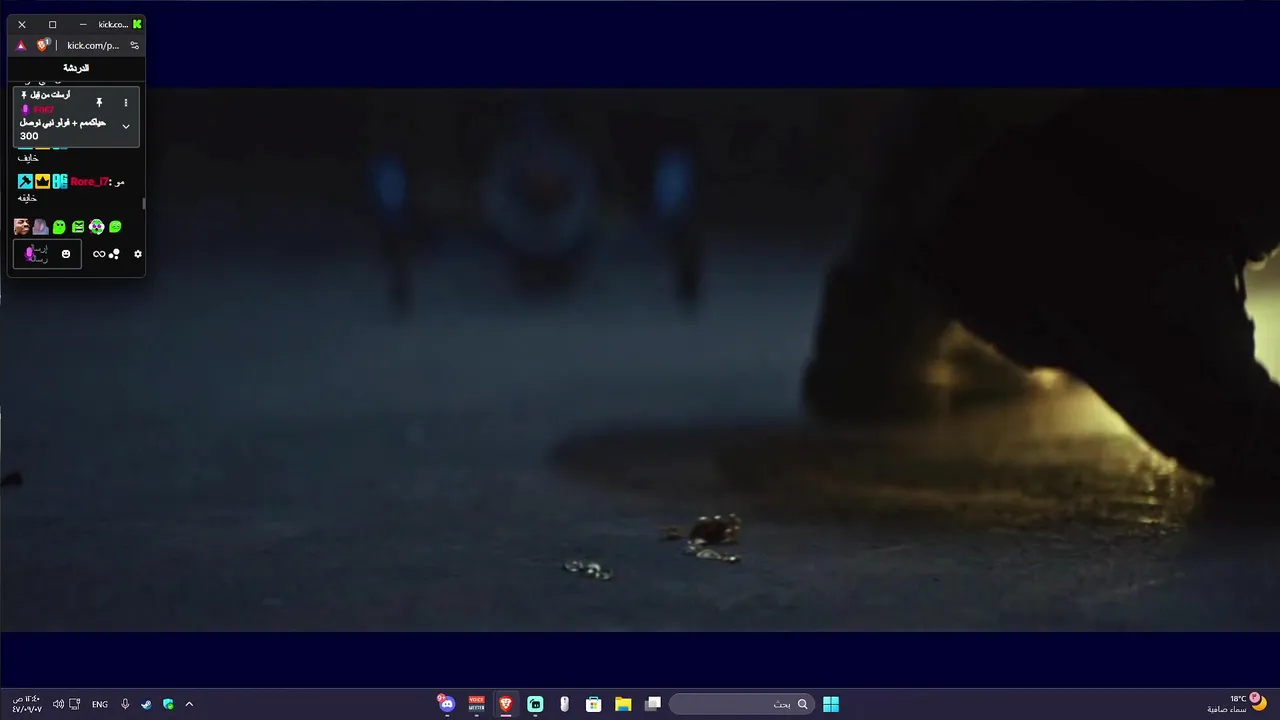Image resolution: width=1280 pixels, height=720 pixels.
Task: Click the kick.com address bar
Action: 93,45
